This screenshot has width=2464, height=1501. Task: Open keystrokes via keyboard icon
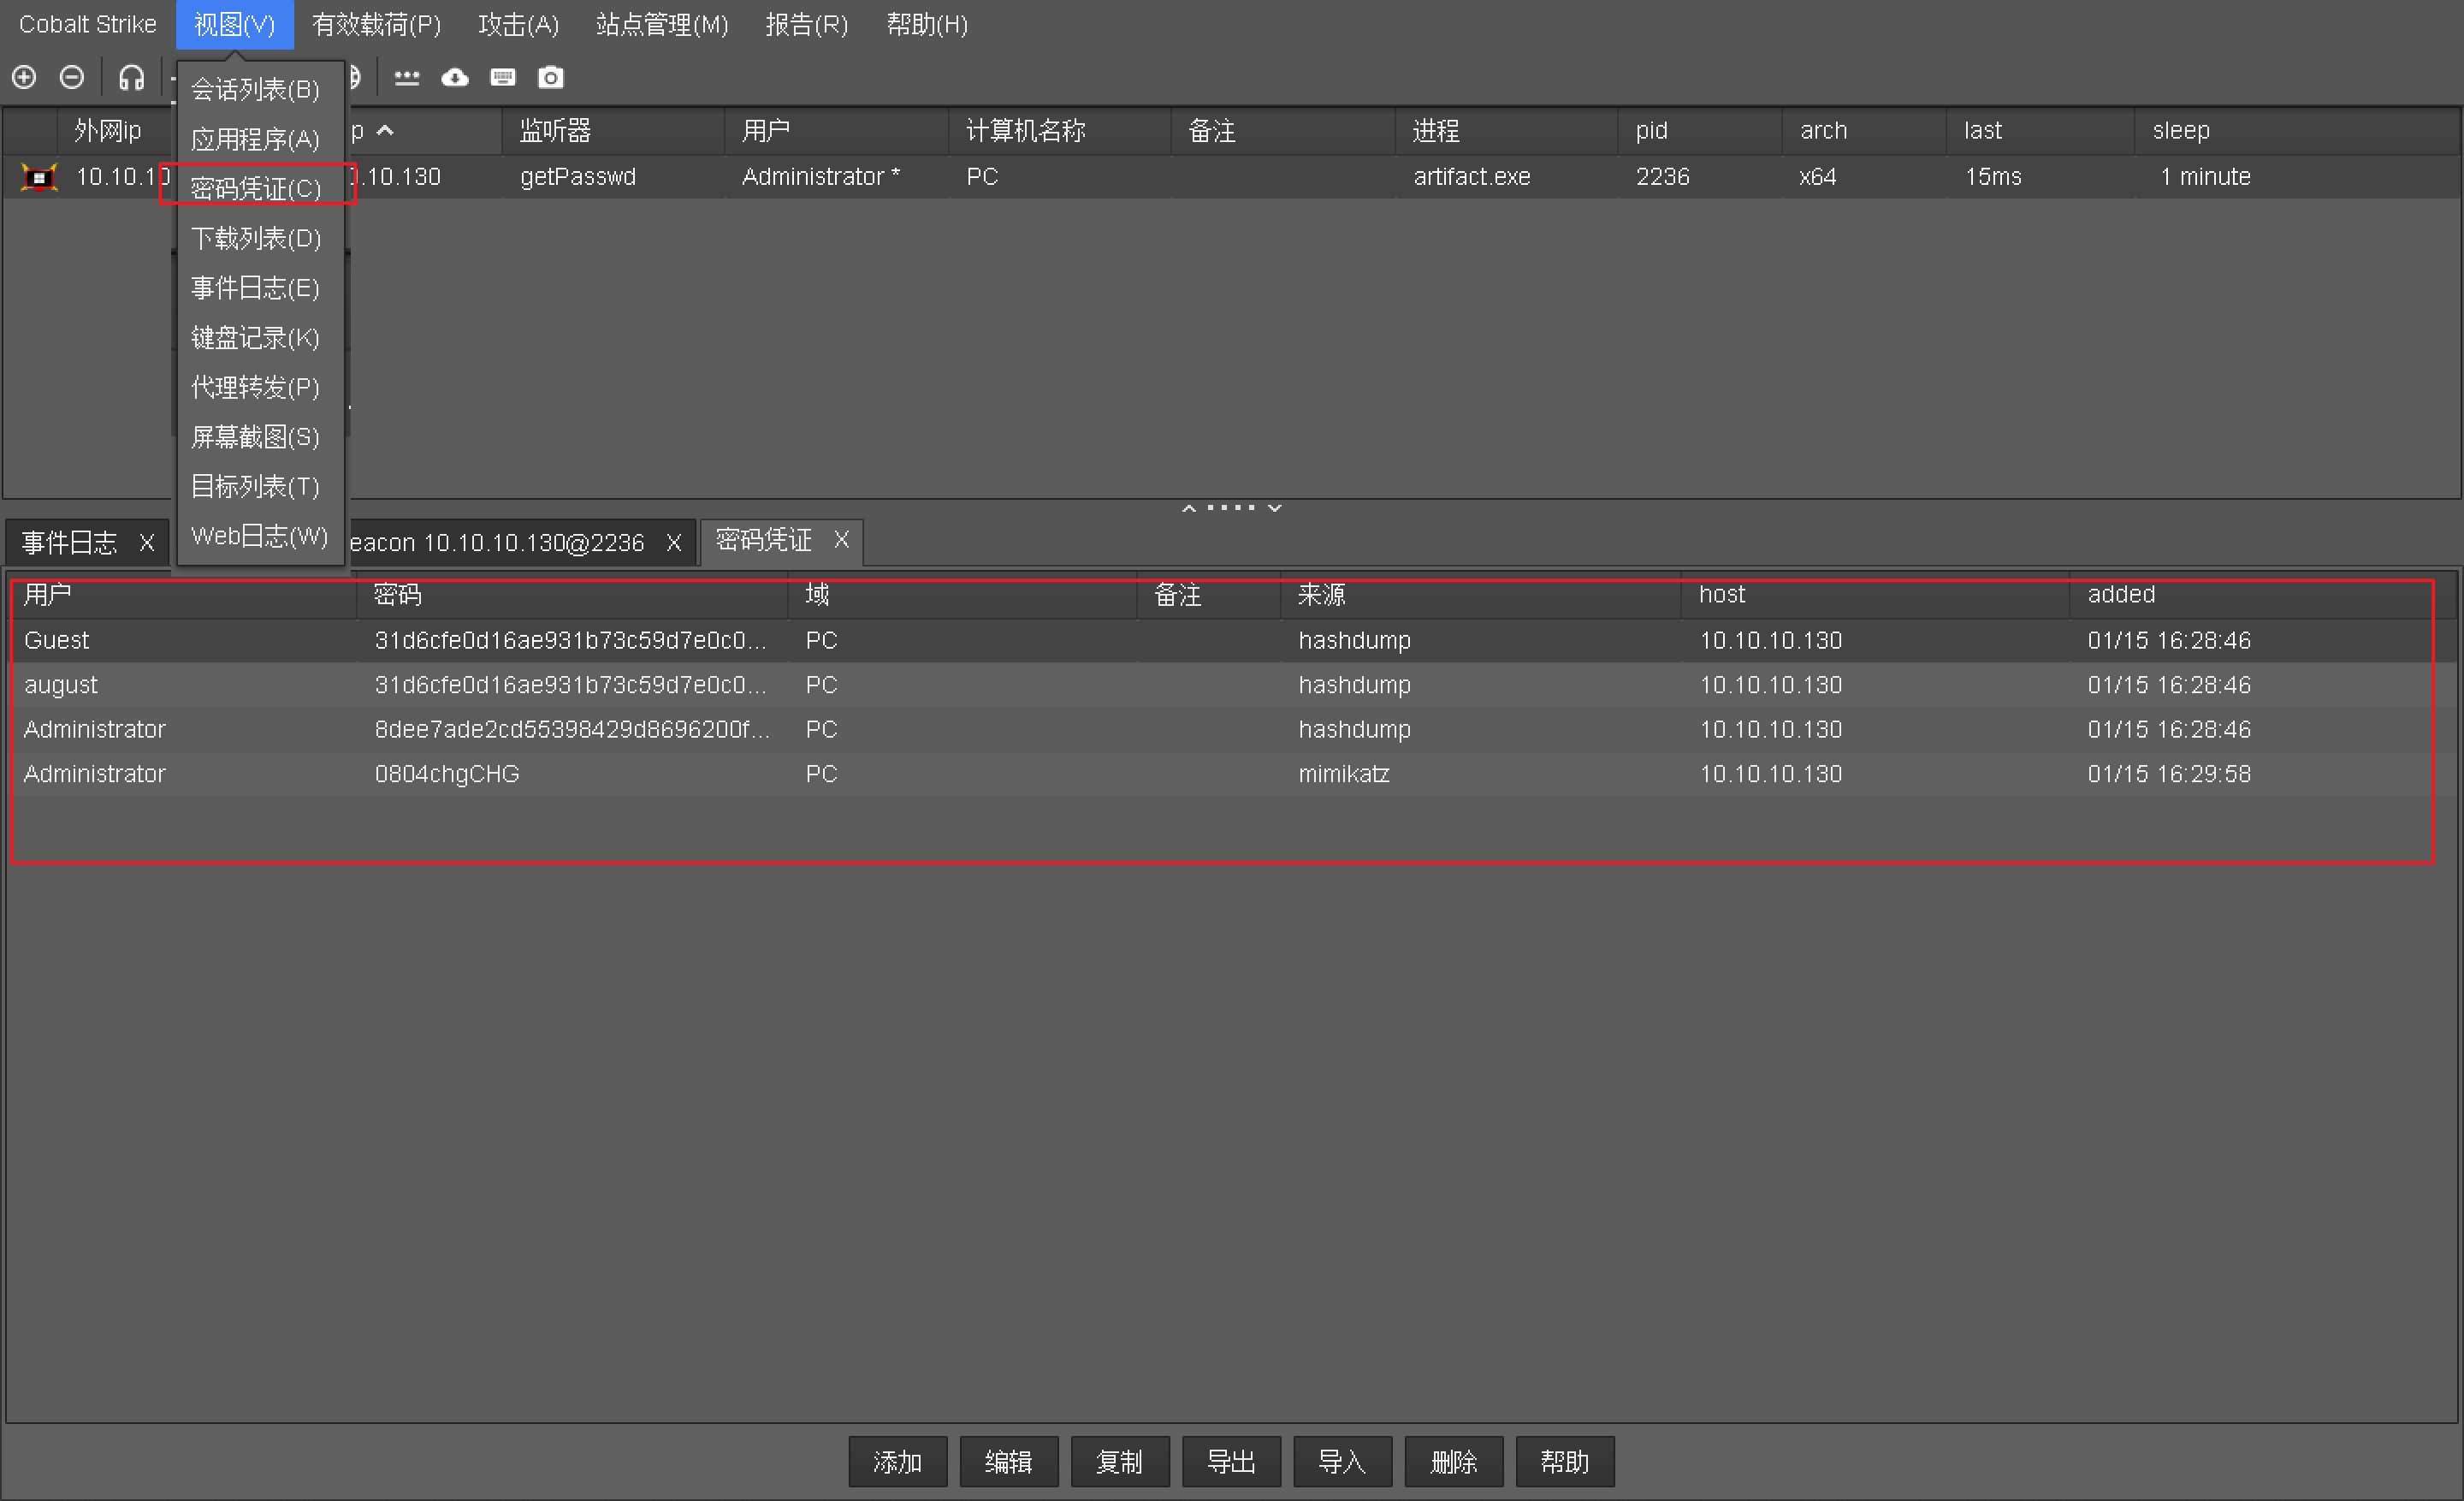click(503, 77)
